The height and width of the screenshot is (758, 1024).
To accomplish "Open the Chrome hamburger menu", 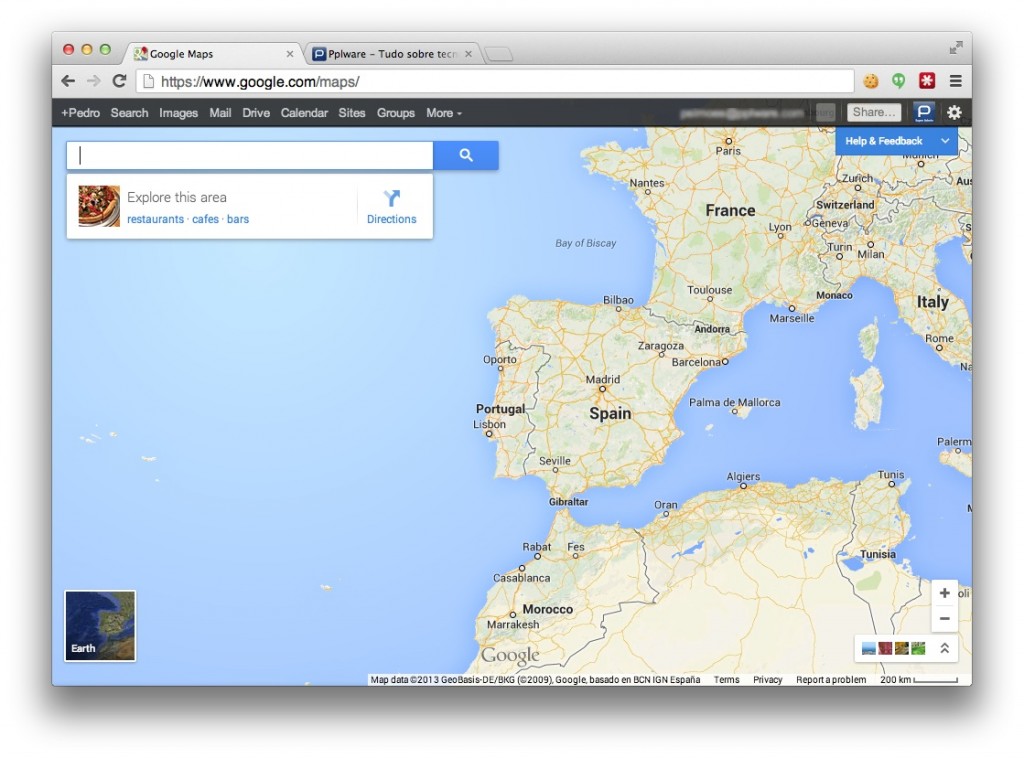I will point(955,81).
